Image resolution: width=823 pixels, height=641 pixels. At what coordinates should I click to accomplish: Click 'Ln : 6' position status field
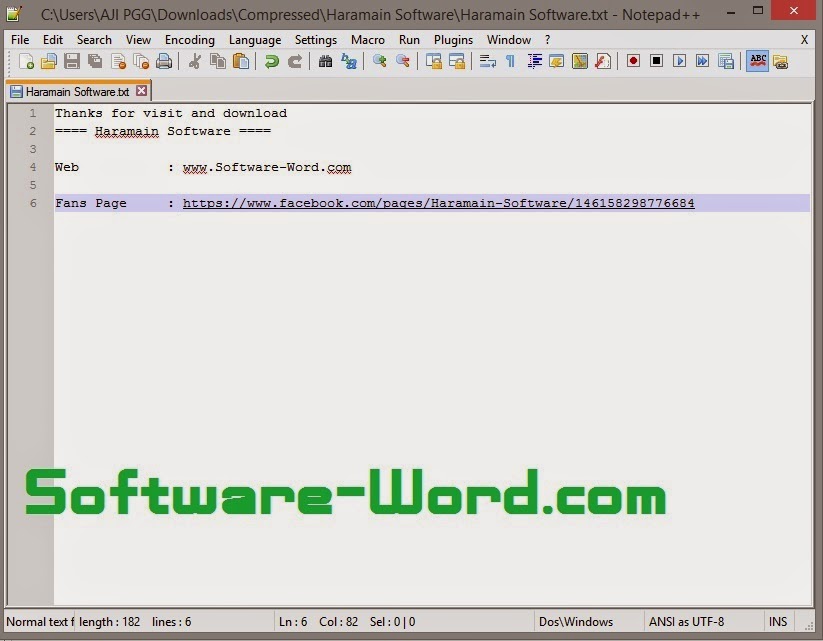(x=293, y=622)
